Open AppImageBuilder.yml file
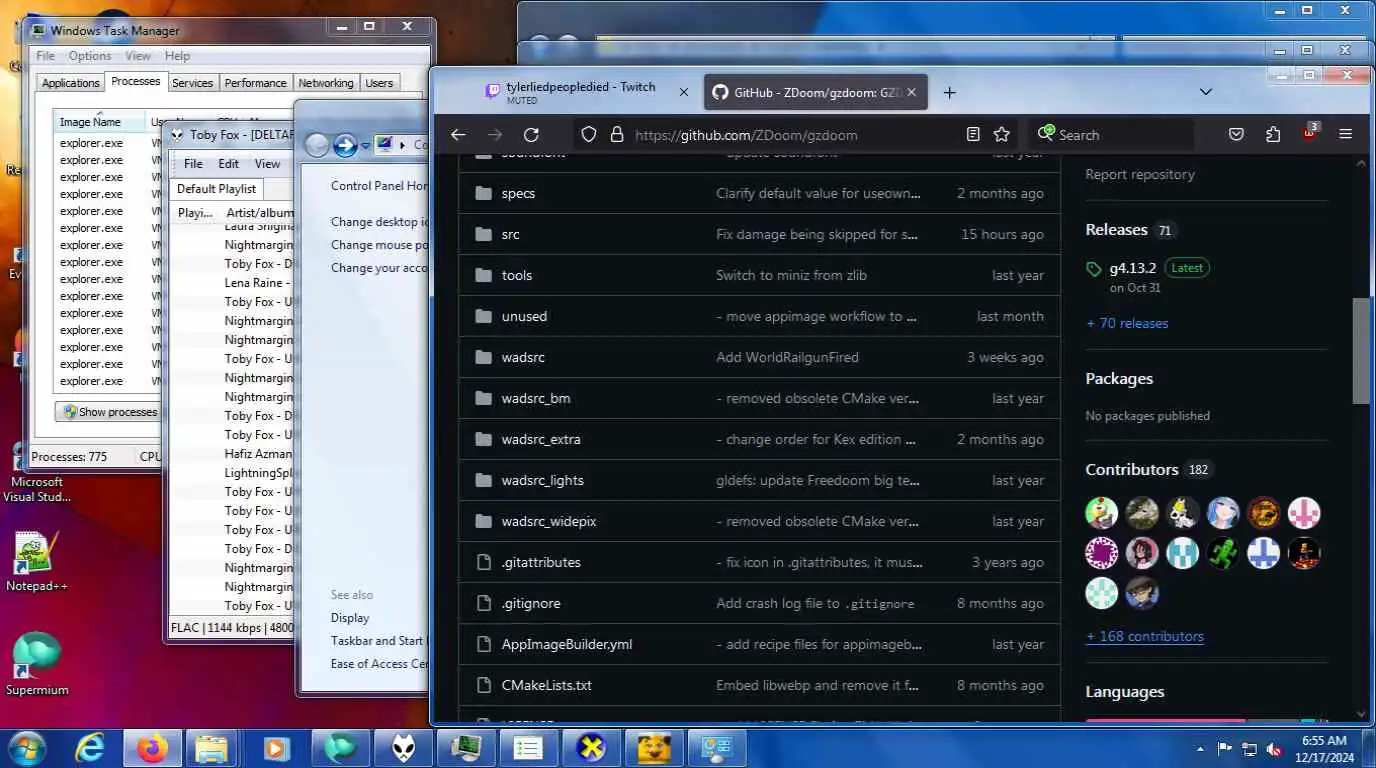This screenshot has width=1376, height=768. [567, 644]
